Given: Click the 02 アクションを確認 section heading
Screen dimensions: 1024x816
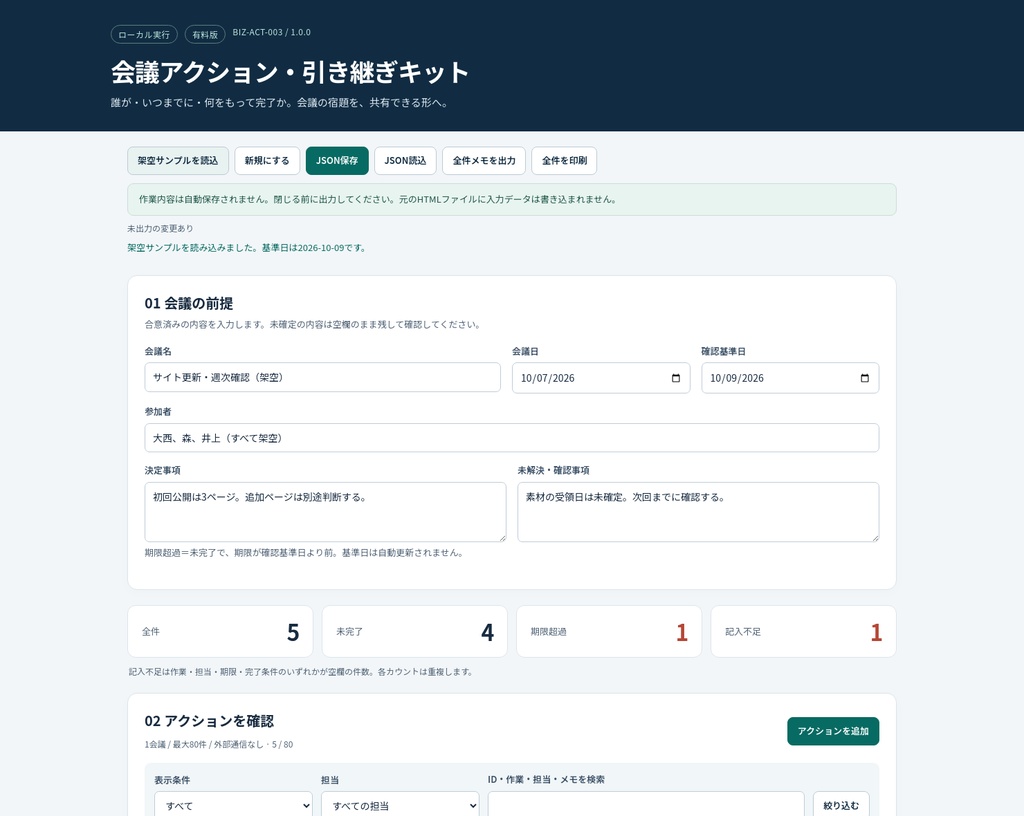Looking at the screenshot, I should (209, 721).
